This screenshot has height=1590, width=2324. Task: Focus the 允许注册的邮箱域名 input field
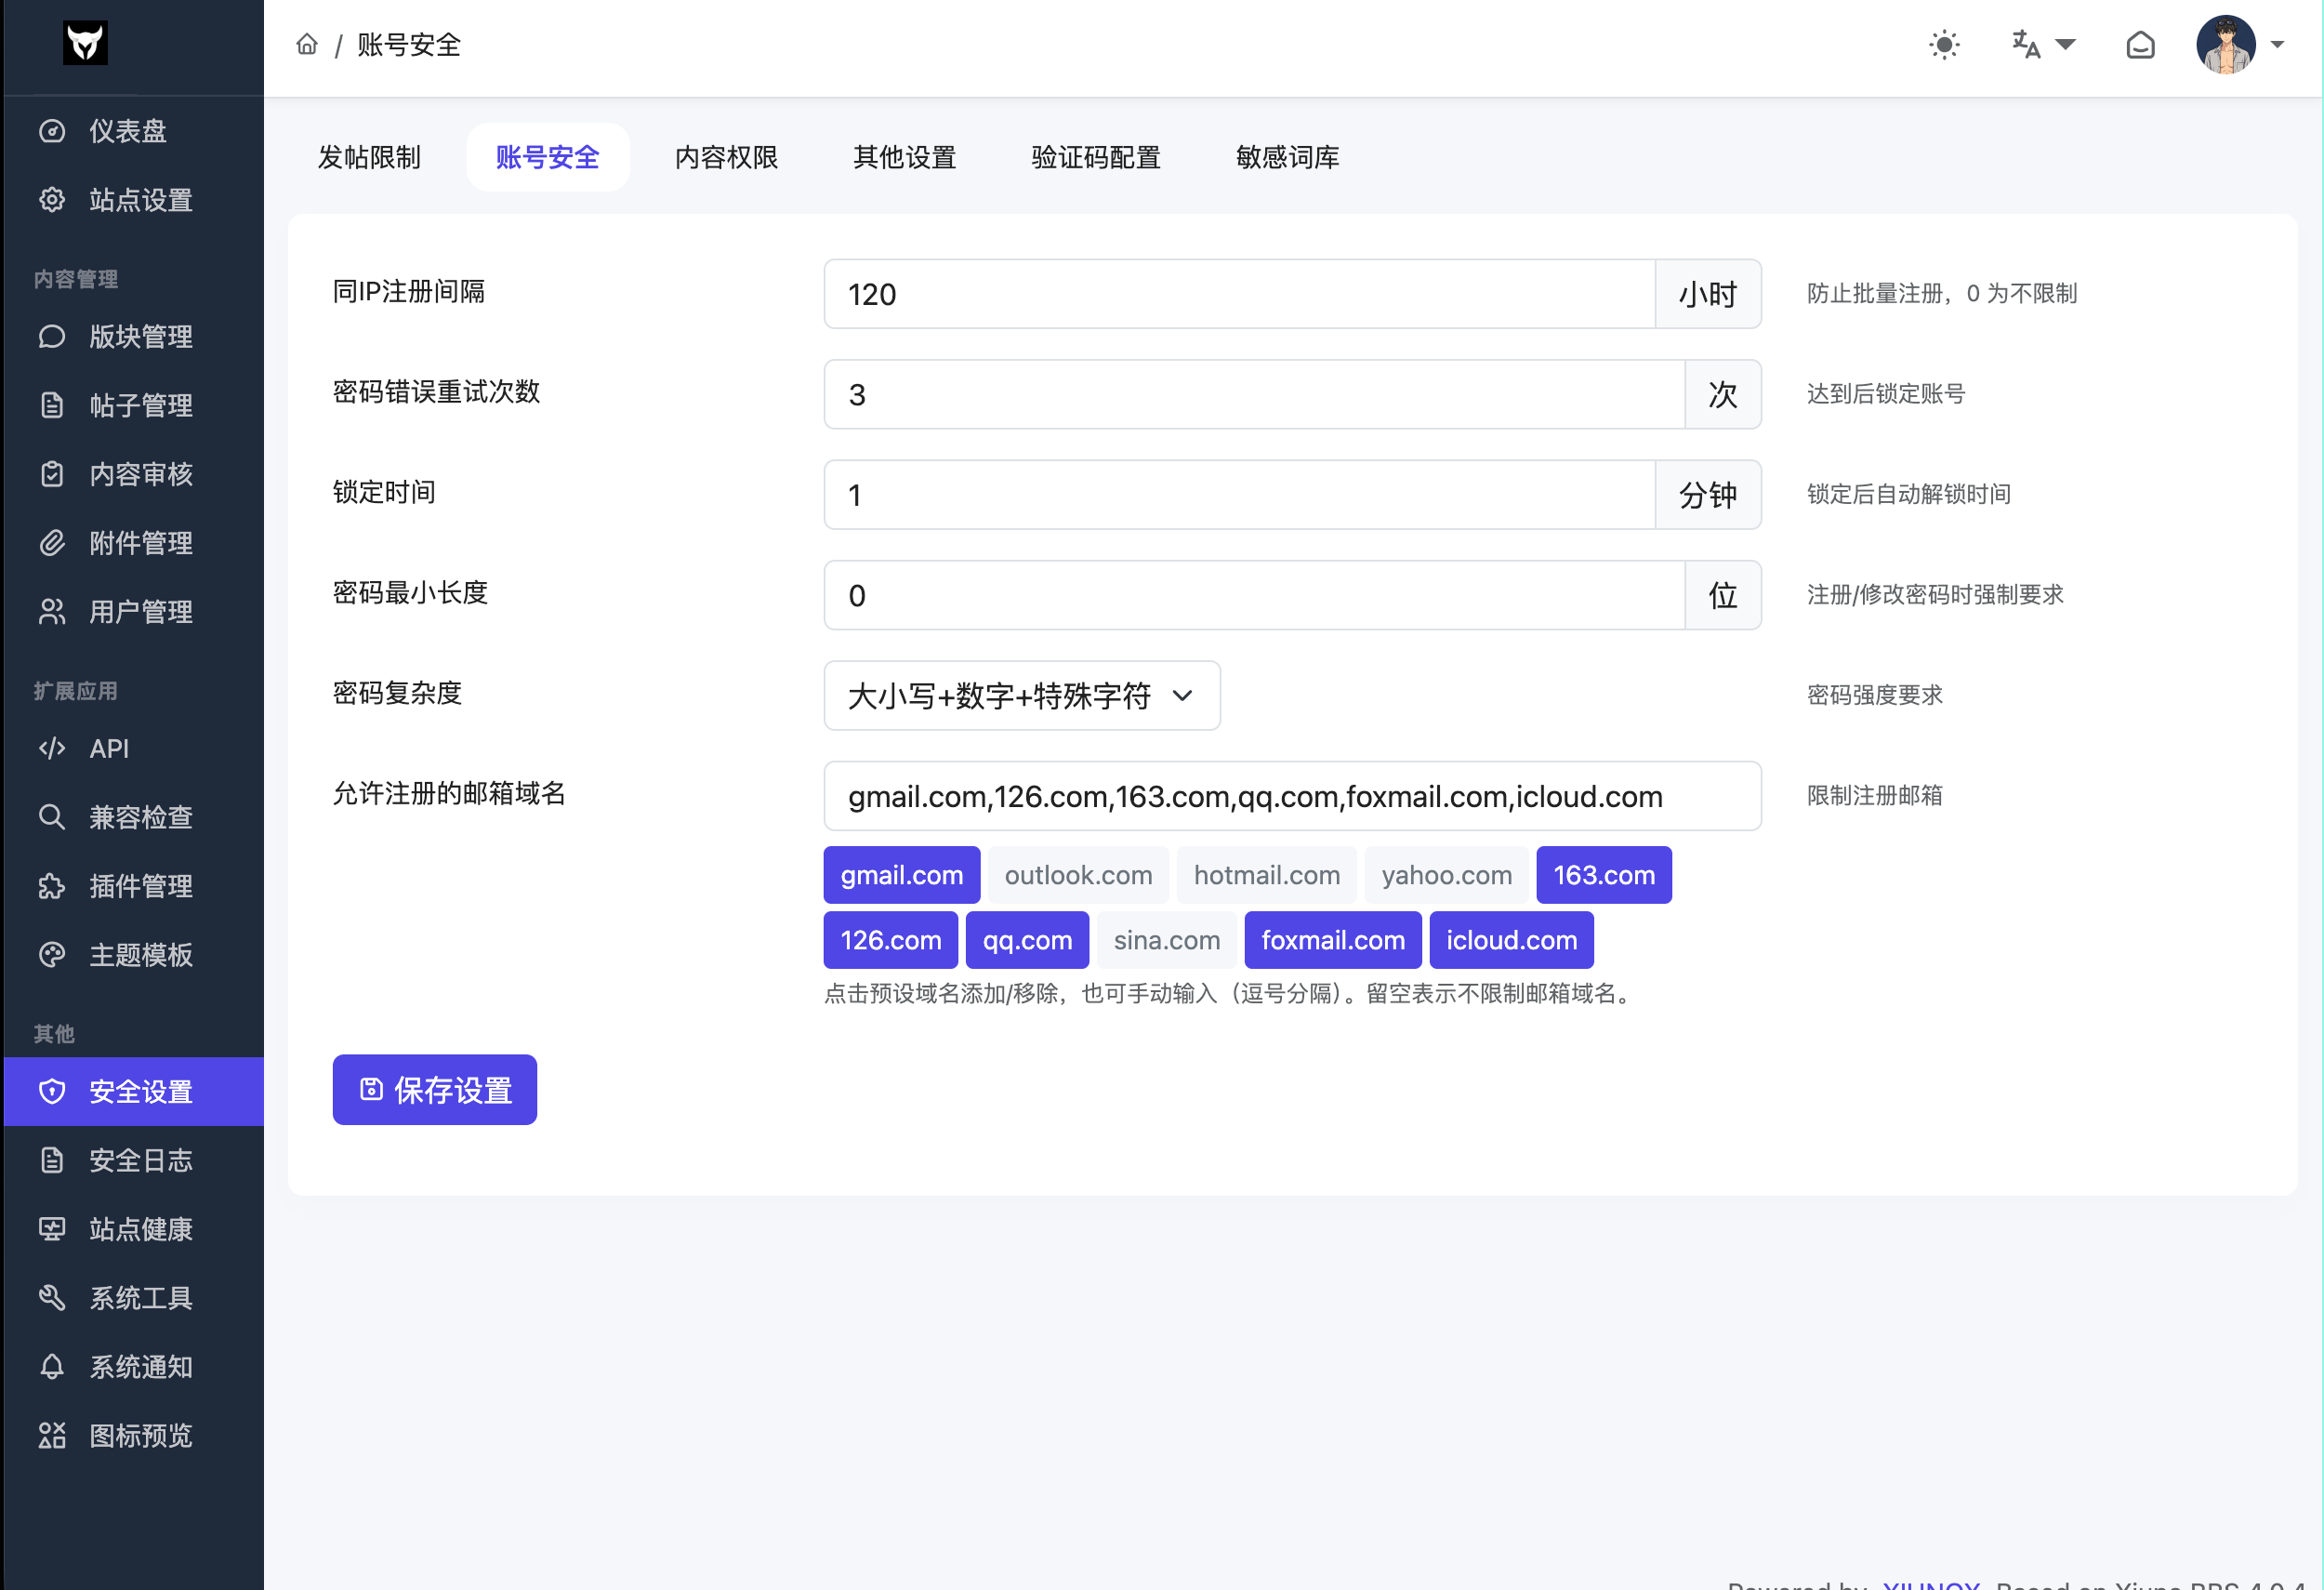(1292, 796)
